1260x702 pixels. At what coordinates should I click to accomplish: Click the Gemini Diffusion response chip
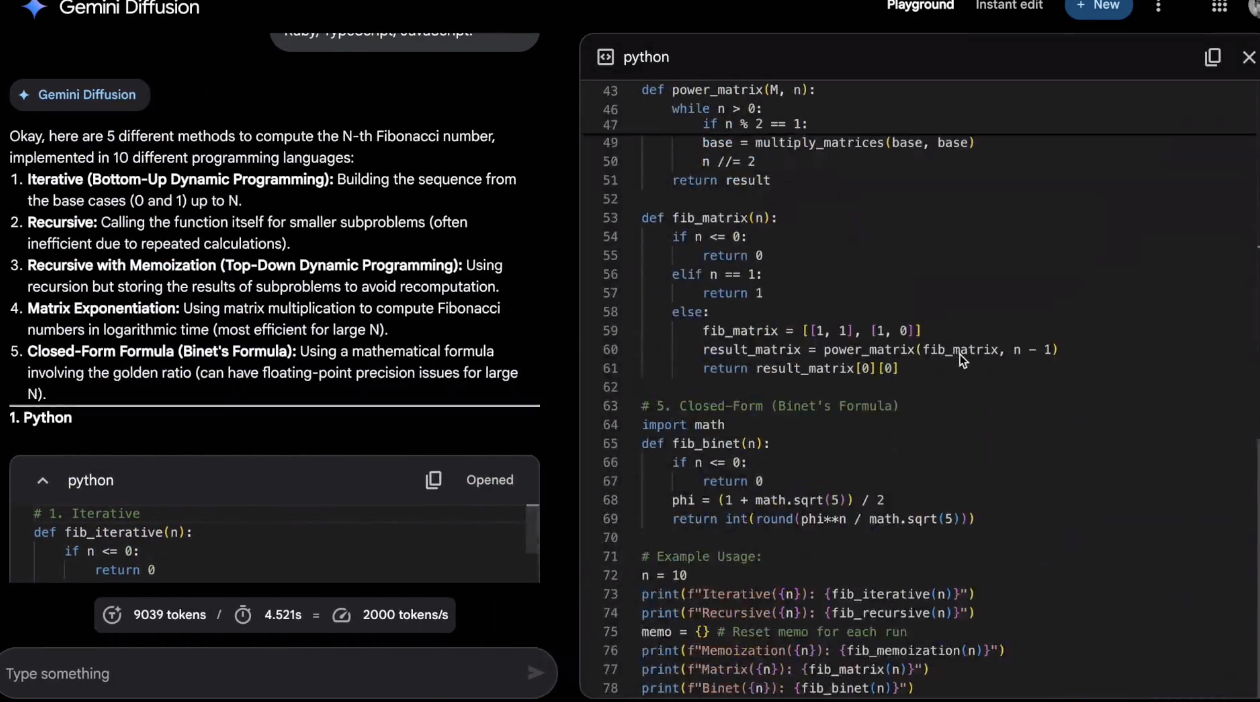coord(79,95)
